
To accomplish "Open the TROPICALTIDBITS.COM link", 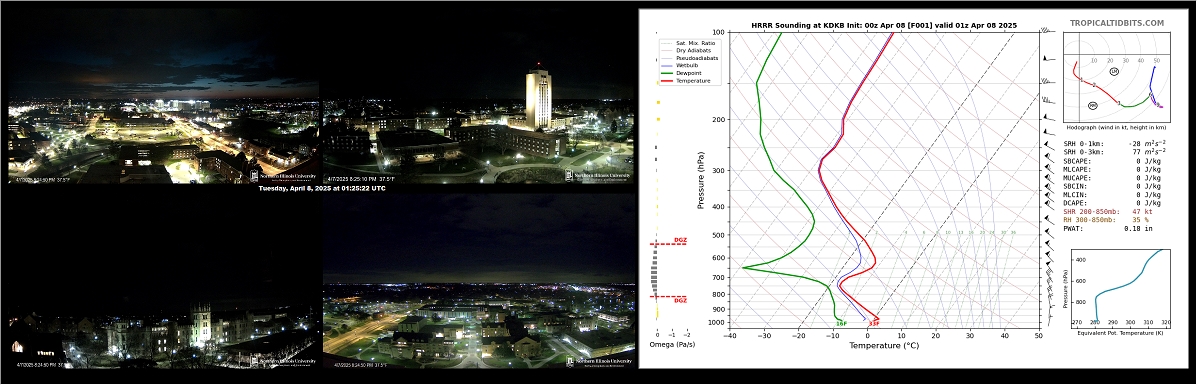I will 1117,23.
